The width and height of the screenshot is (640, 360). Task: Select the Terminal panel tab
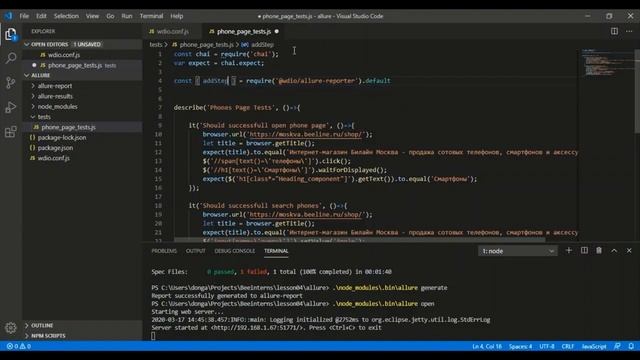[x=276, y=251]
